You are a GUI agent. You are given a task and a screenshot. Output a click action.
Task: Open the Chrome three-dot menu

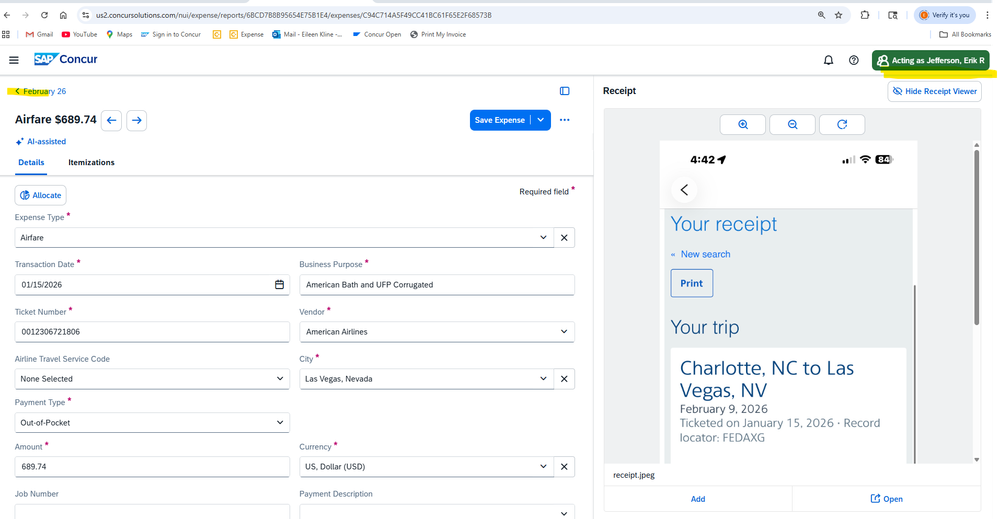tap(988, 15)
